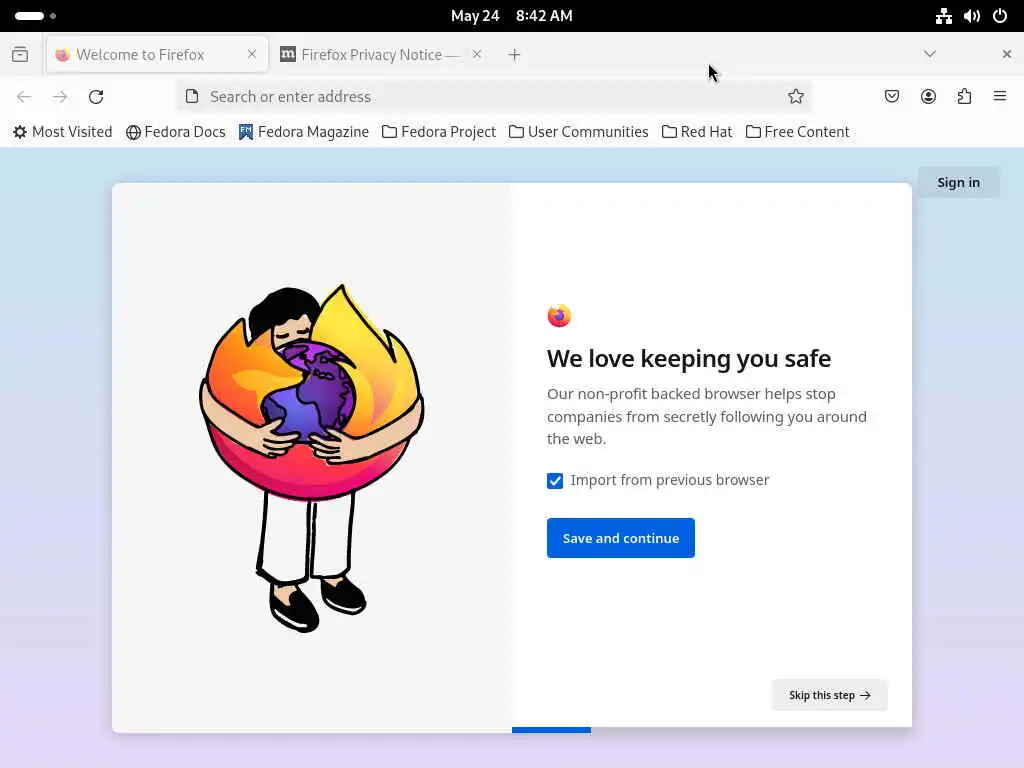Click the forward navigation arrow
This screenshot has height=768, width=1024.
coord(60,97)
